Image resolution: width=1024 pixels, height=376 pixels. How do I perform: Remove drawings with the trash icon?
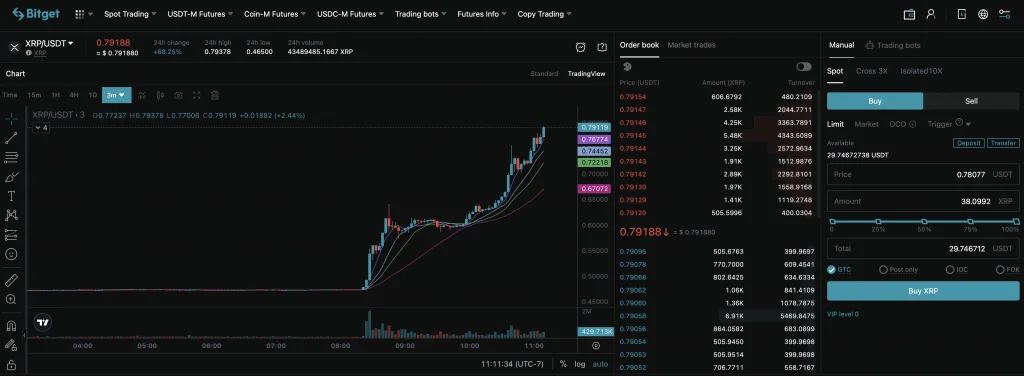click(215, 95)
